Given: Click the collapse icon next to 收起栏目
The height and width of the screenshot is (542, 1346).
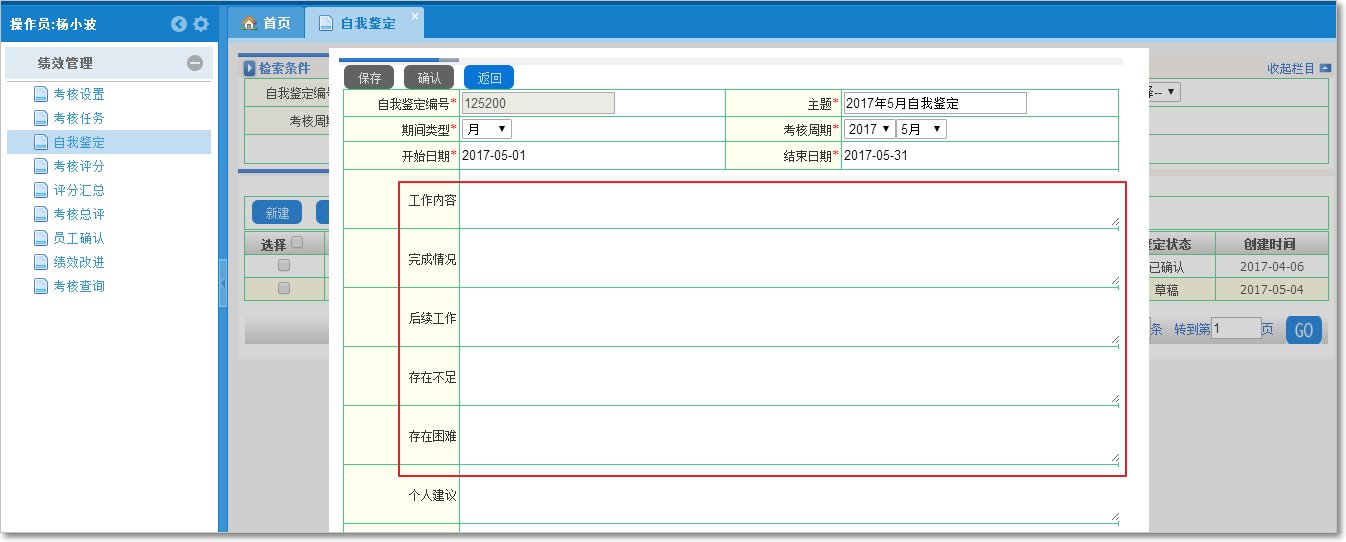Looking at the screenshot, I should click(1325, 69).
